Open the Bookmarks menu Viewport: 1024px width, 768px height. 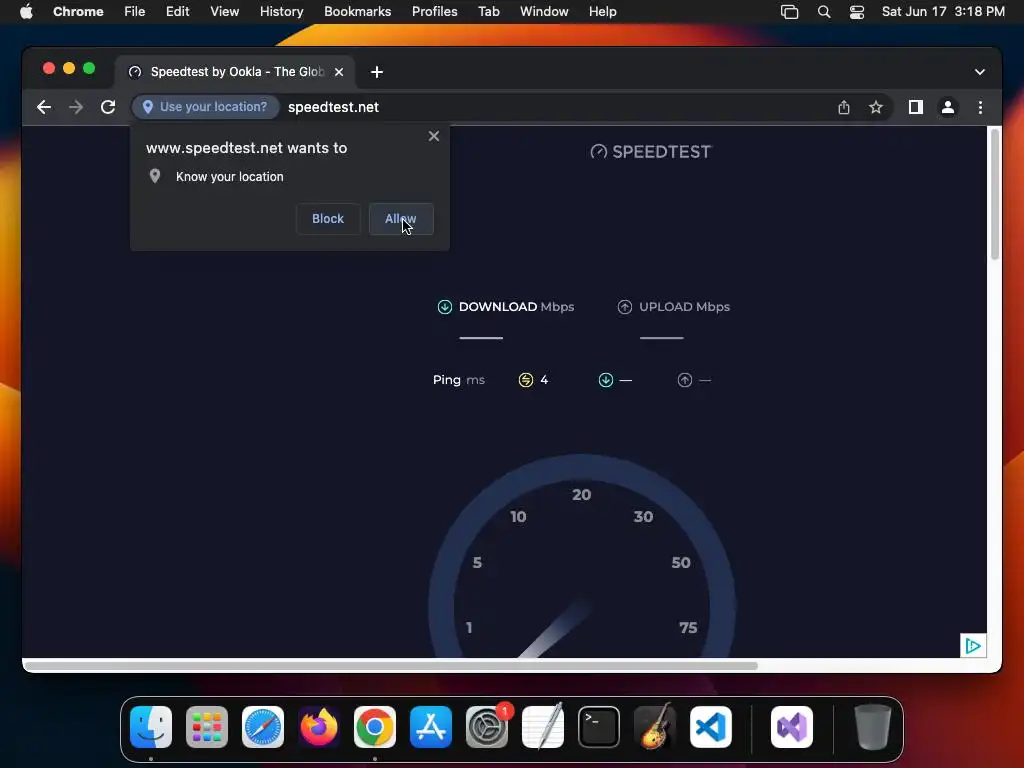(357, 12)
